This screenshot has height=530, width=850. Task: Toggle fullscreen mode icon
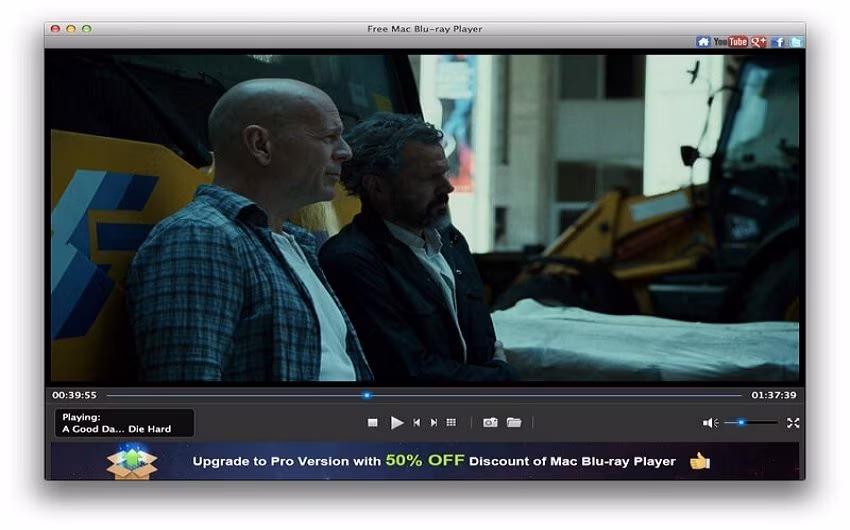pyautogui.click(x=793, y=423)
